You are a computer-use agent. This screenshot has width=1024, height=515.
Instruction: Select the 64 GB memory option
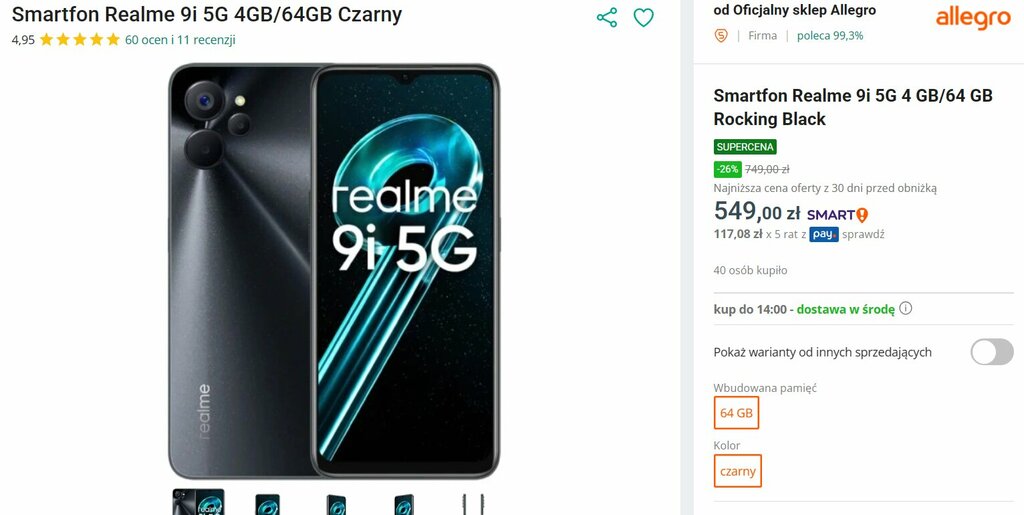[x=737, y=413]
